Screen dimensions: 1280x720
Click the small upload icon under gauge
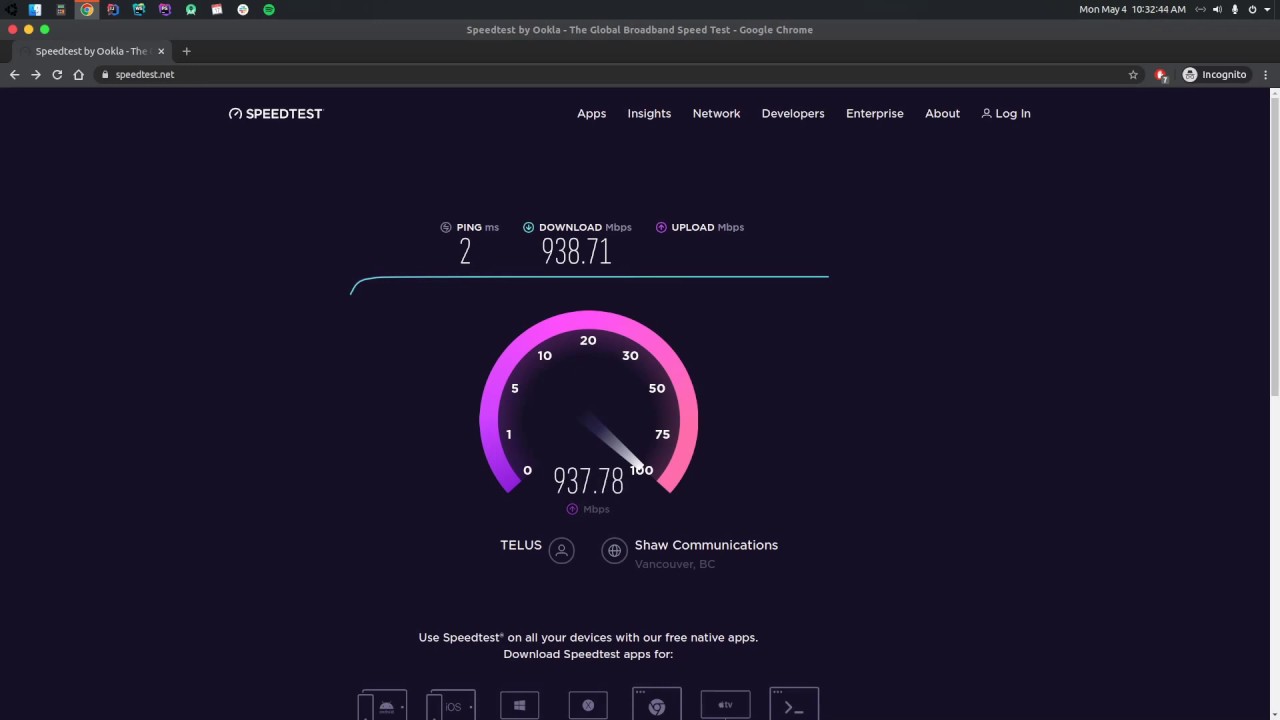tap(572, 509)
